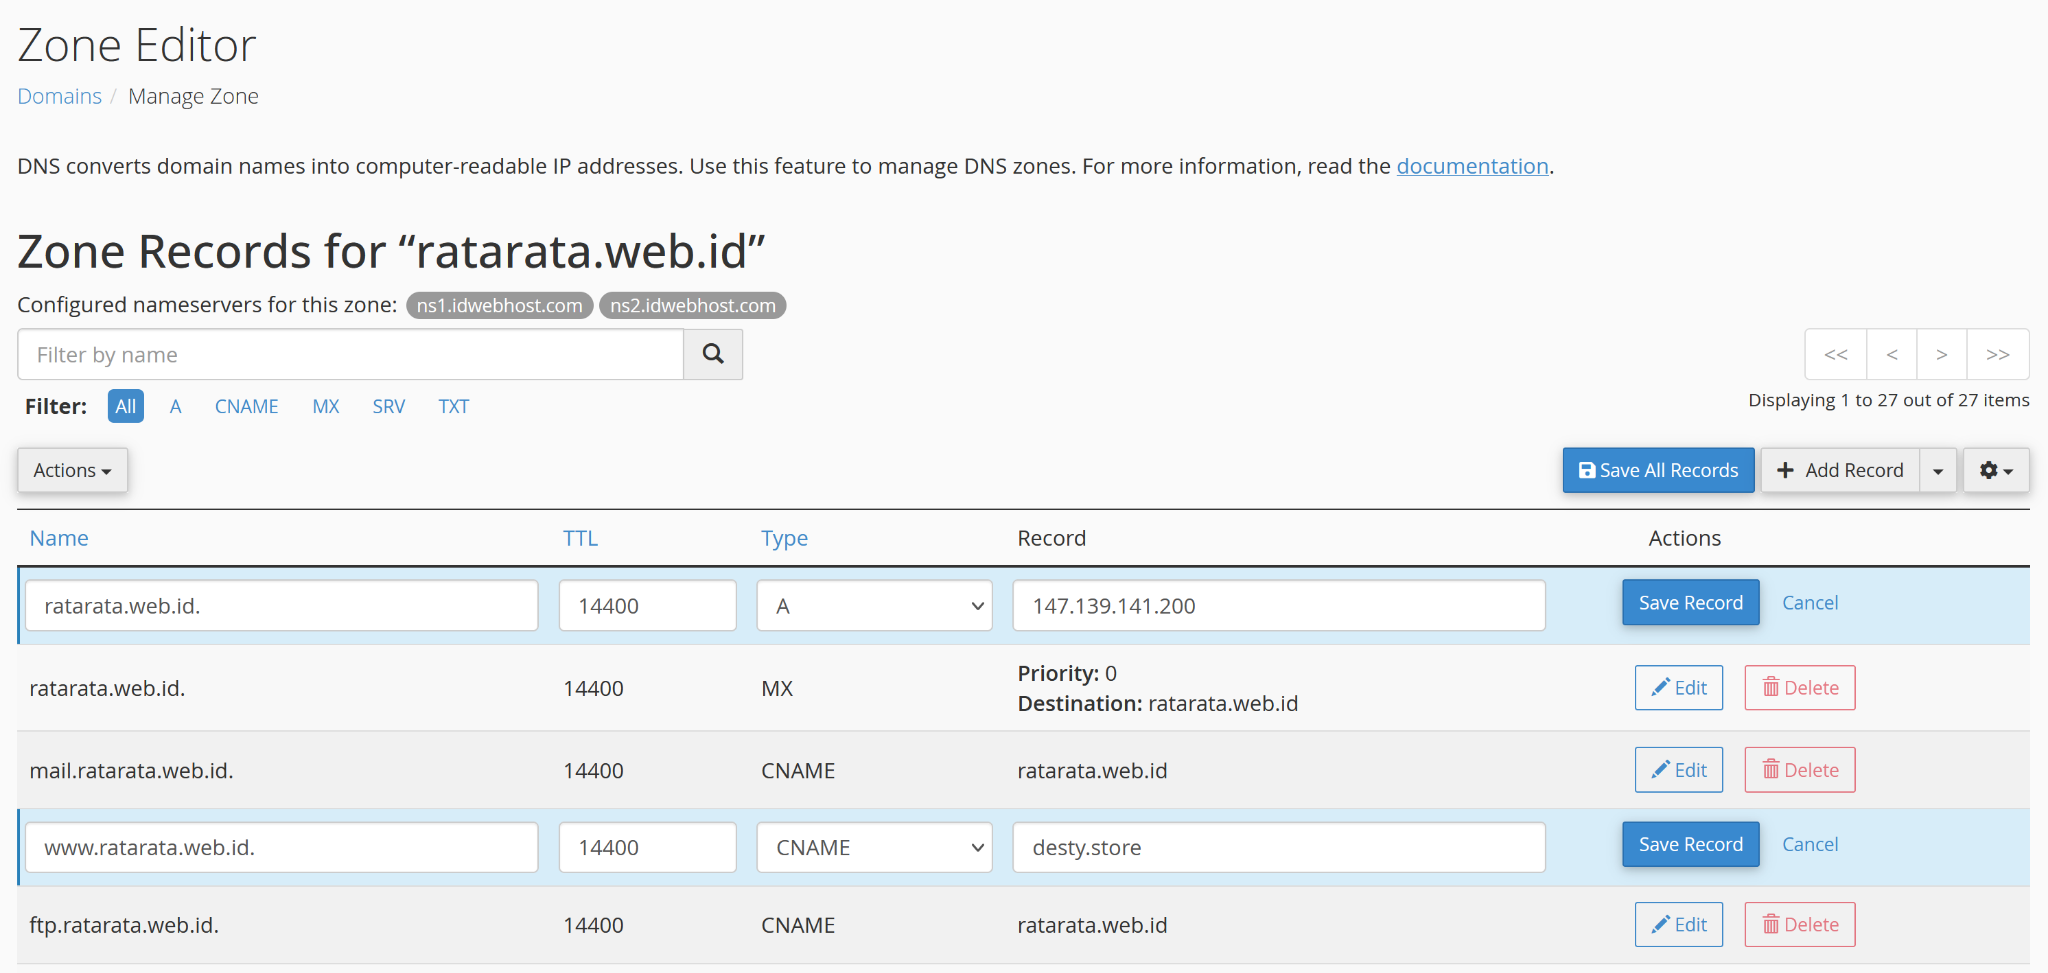The image size is (2048, 973).
Task: Go to previous page with < button
Action: click(x=1892, y=354)
